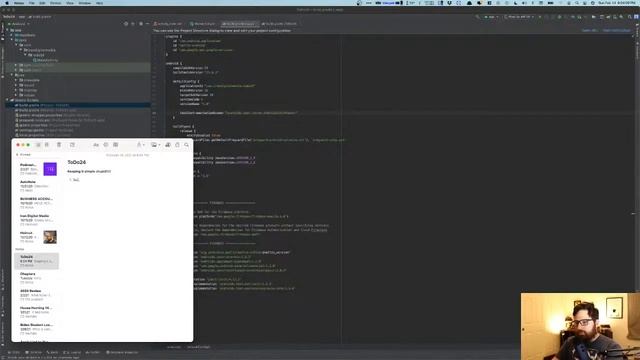Hide the project panel with minus icon
The image size is (640, 360).
(147, 24)
